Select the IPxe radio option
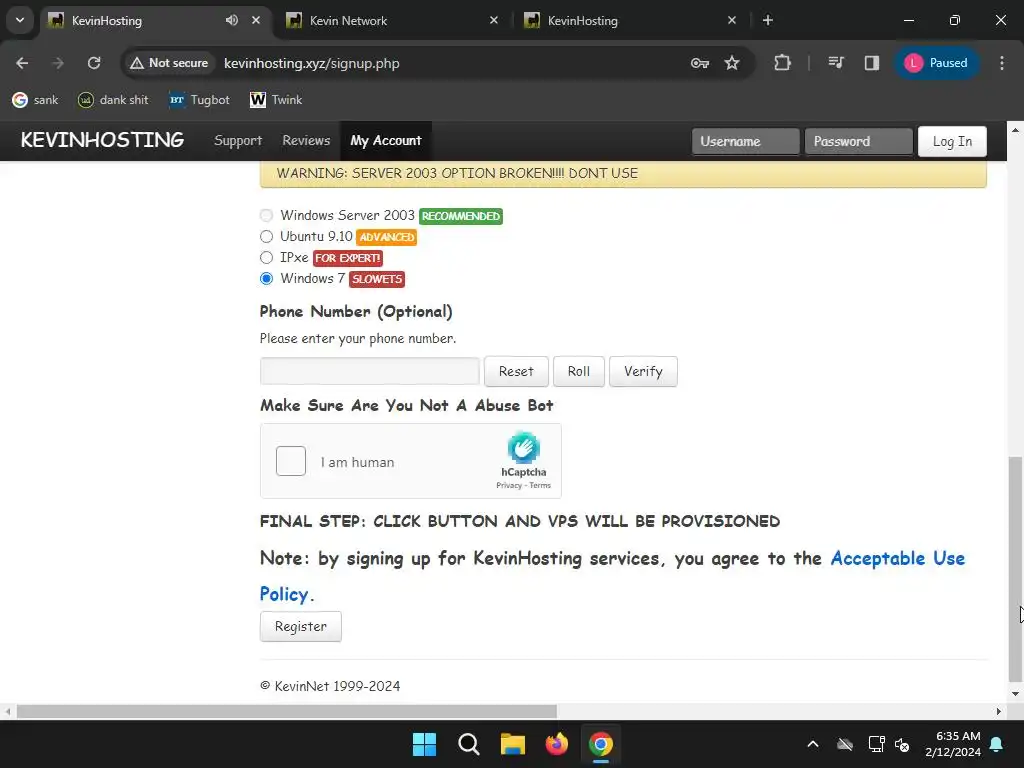This screenshot has height=768, width=1024. pyautogui.click(x=266, y=257)
